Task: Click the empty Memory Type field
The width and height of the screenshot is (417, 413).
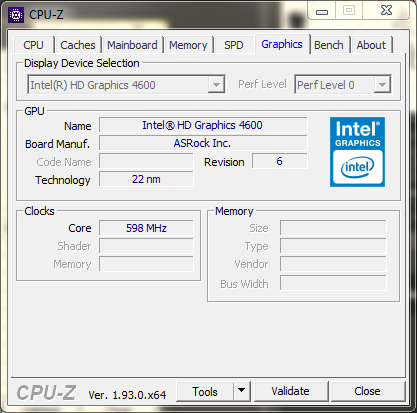Action: 333,246
